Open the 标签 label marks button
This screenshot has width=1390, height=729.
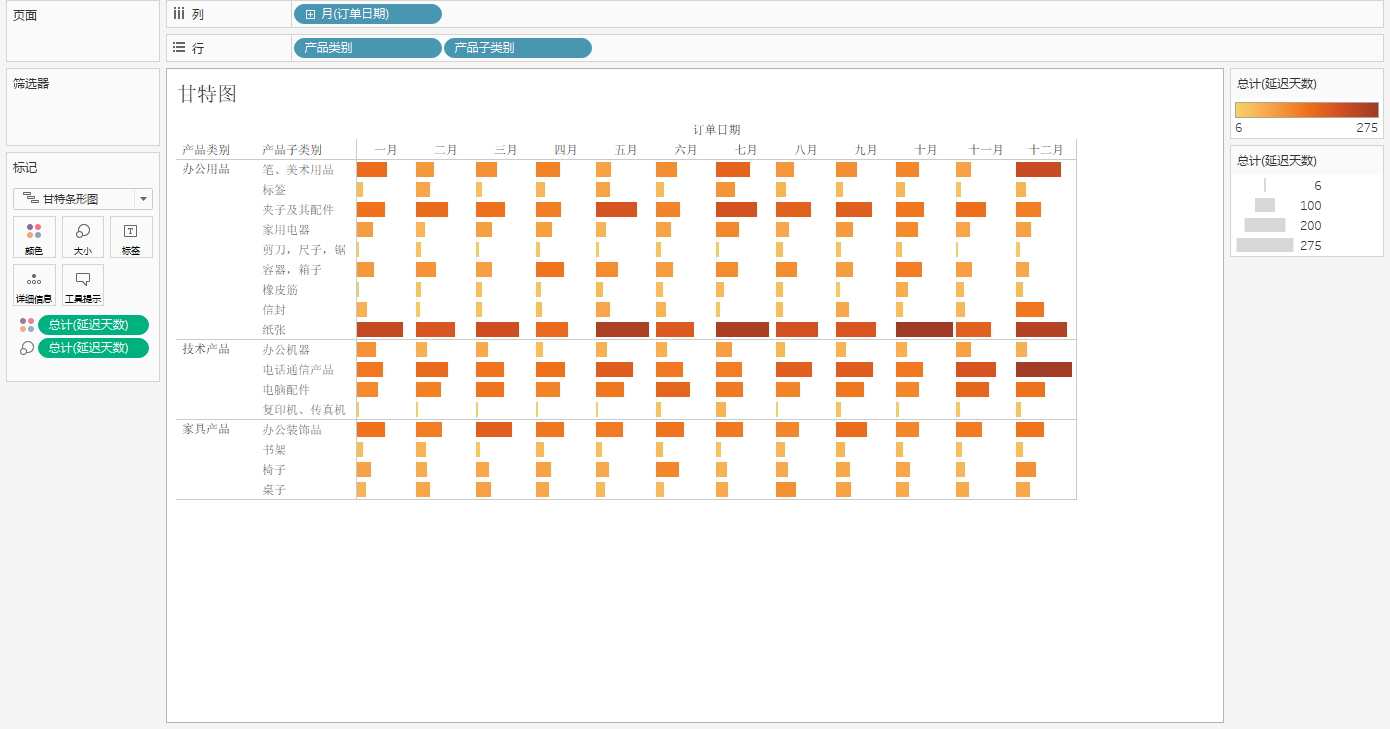coord(131,237)
